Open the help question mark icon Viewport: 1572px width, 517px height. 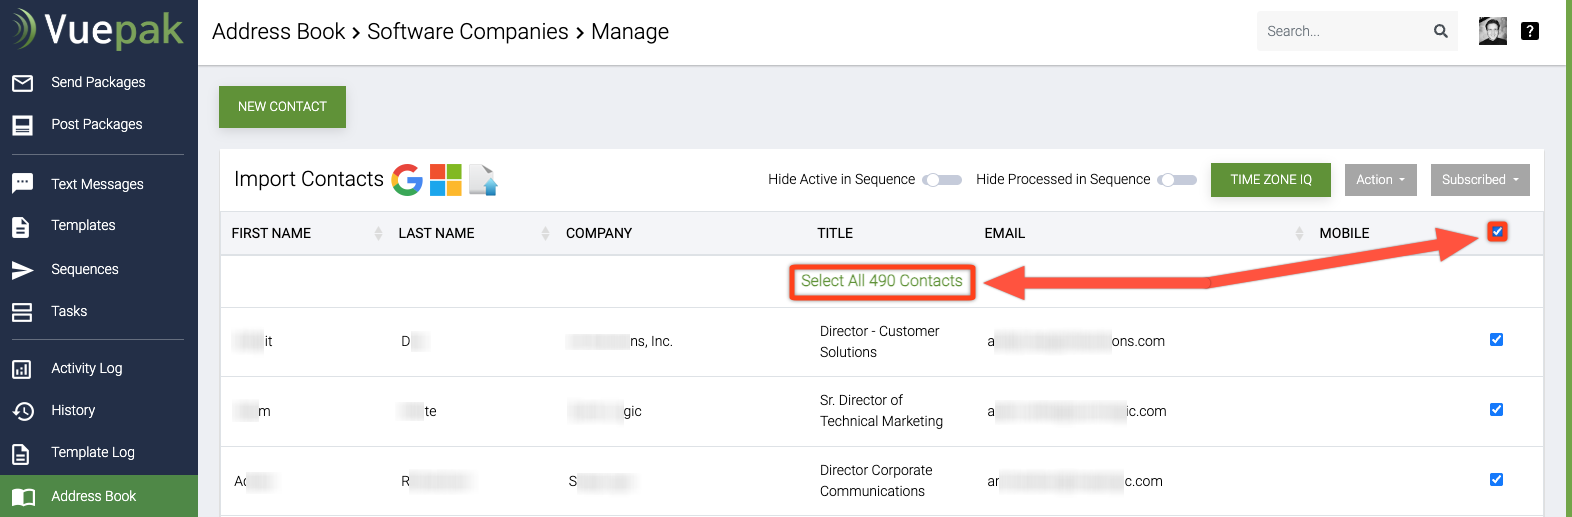tap(1530, 31)
